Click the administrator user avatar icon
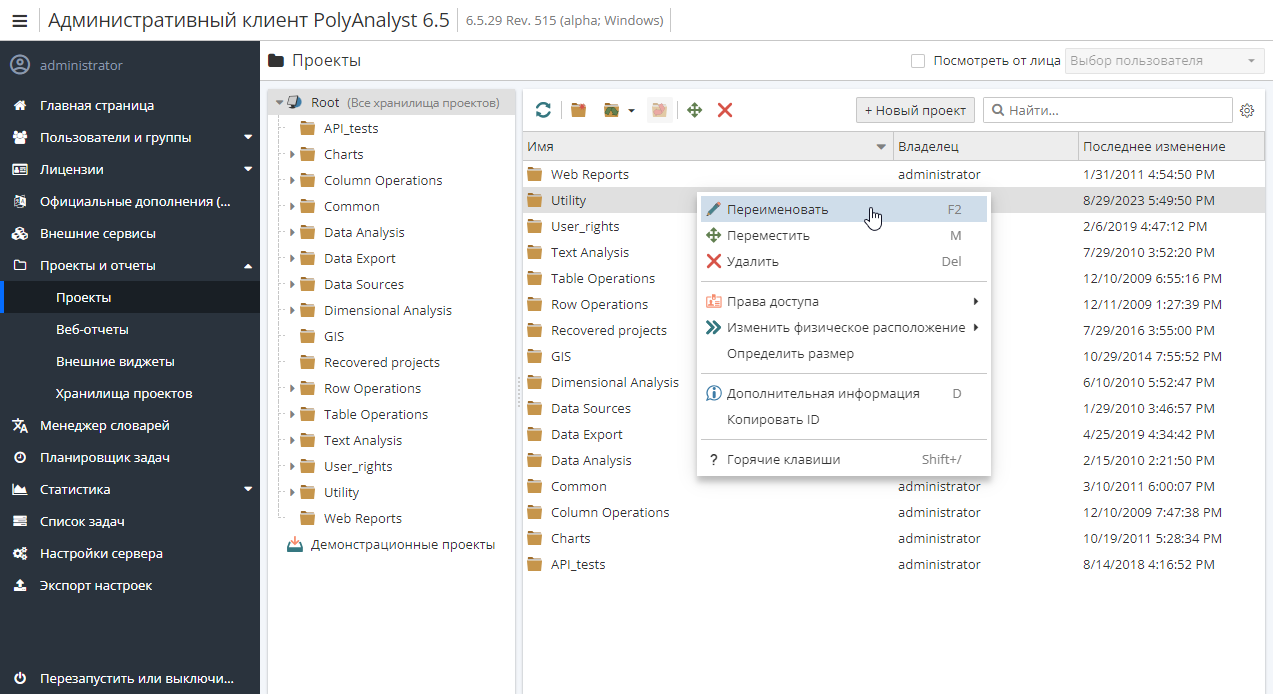Image resolution: width=1273 pixels, height=694 pixels. [20, 65]
